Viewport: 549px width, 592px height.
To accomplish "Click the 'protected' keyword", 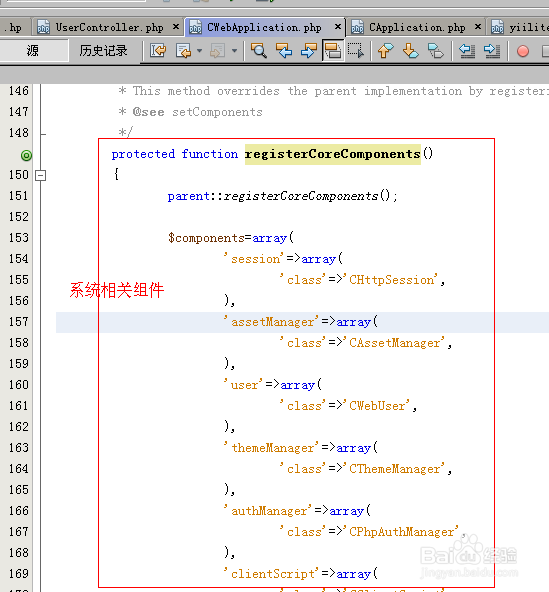I will [x=143, y=154].
